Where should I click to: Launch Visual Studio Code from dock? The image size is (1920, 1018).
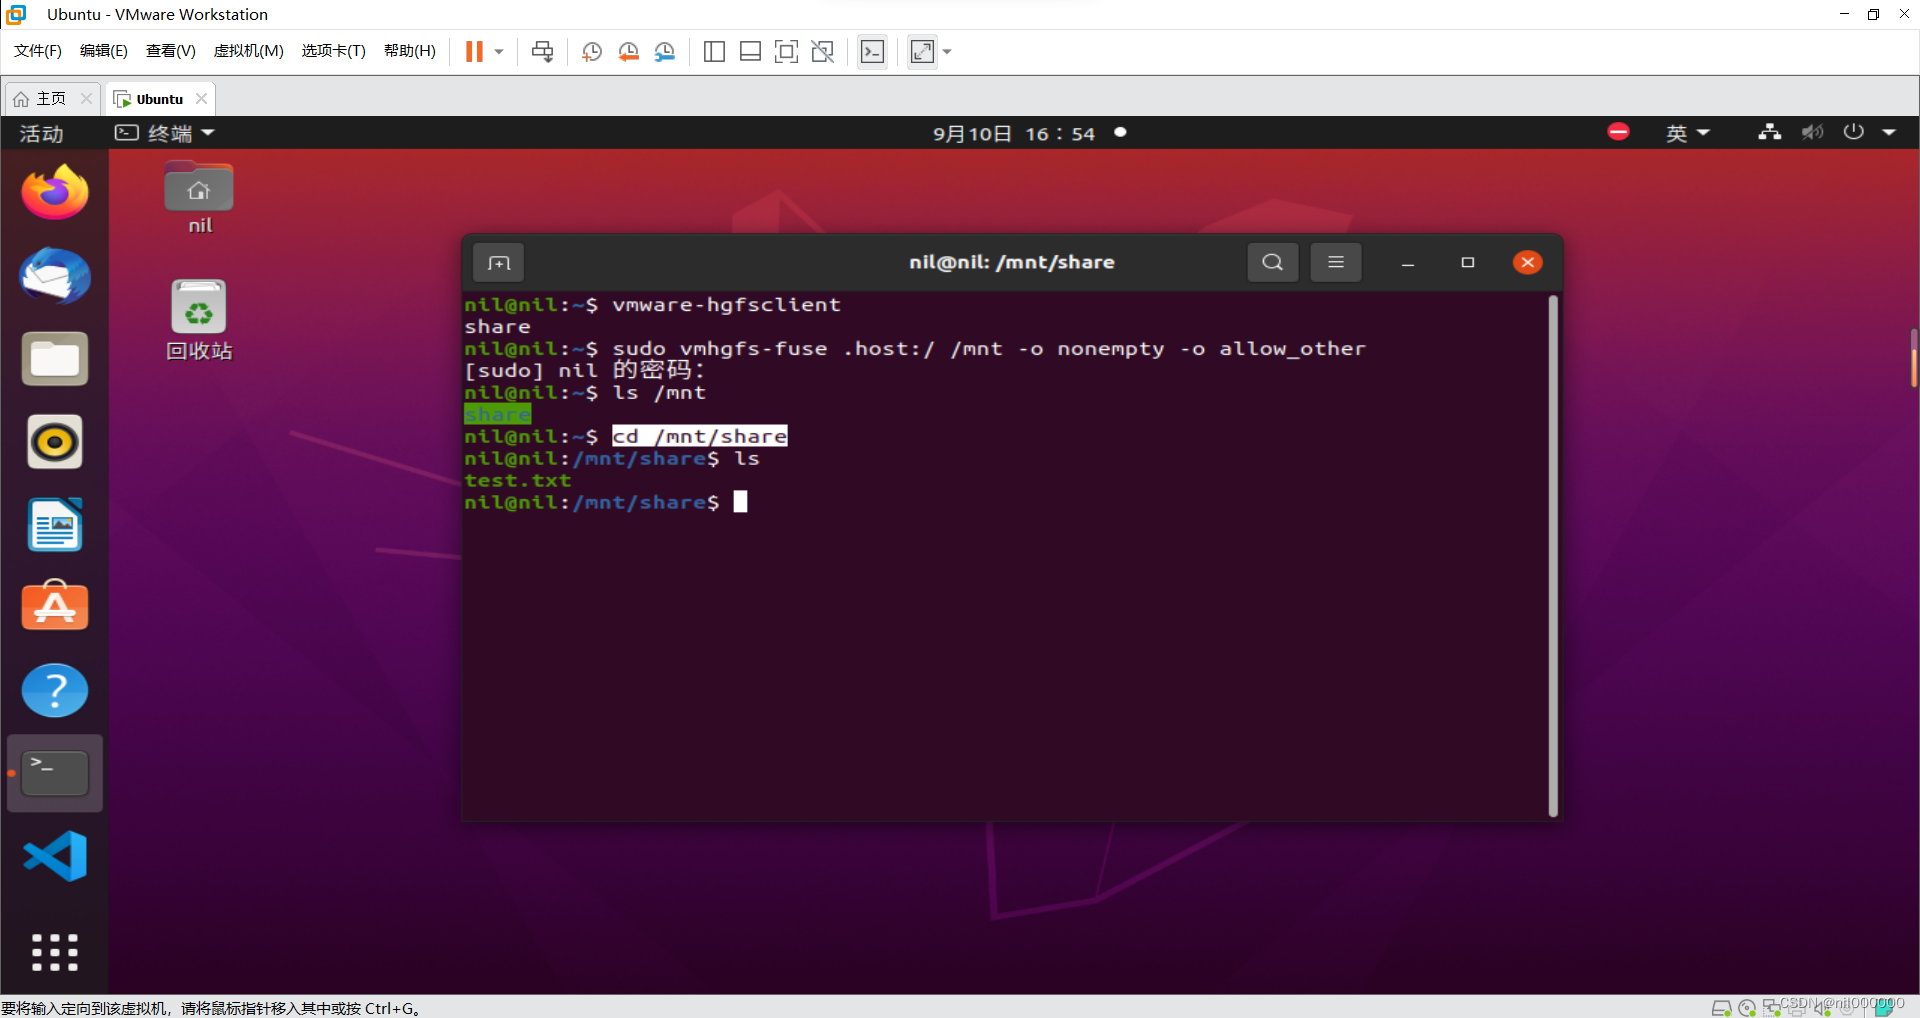(55, 856)
